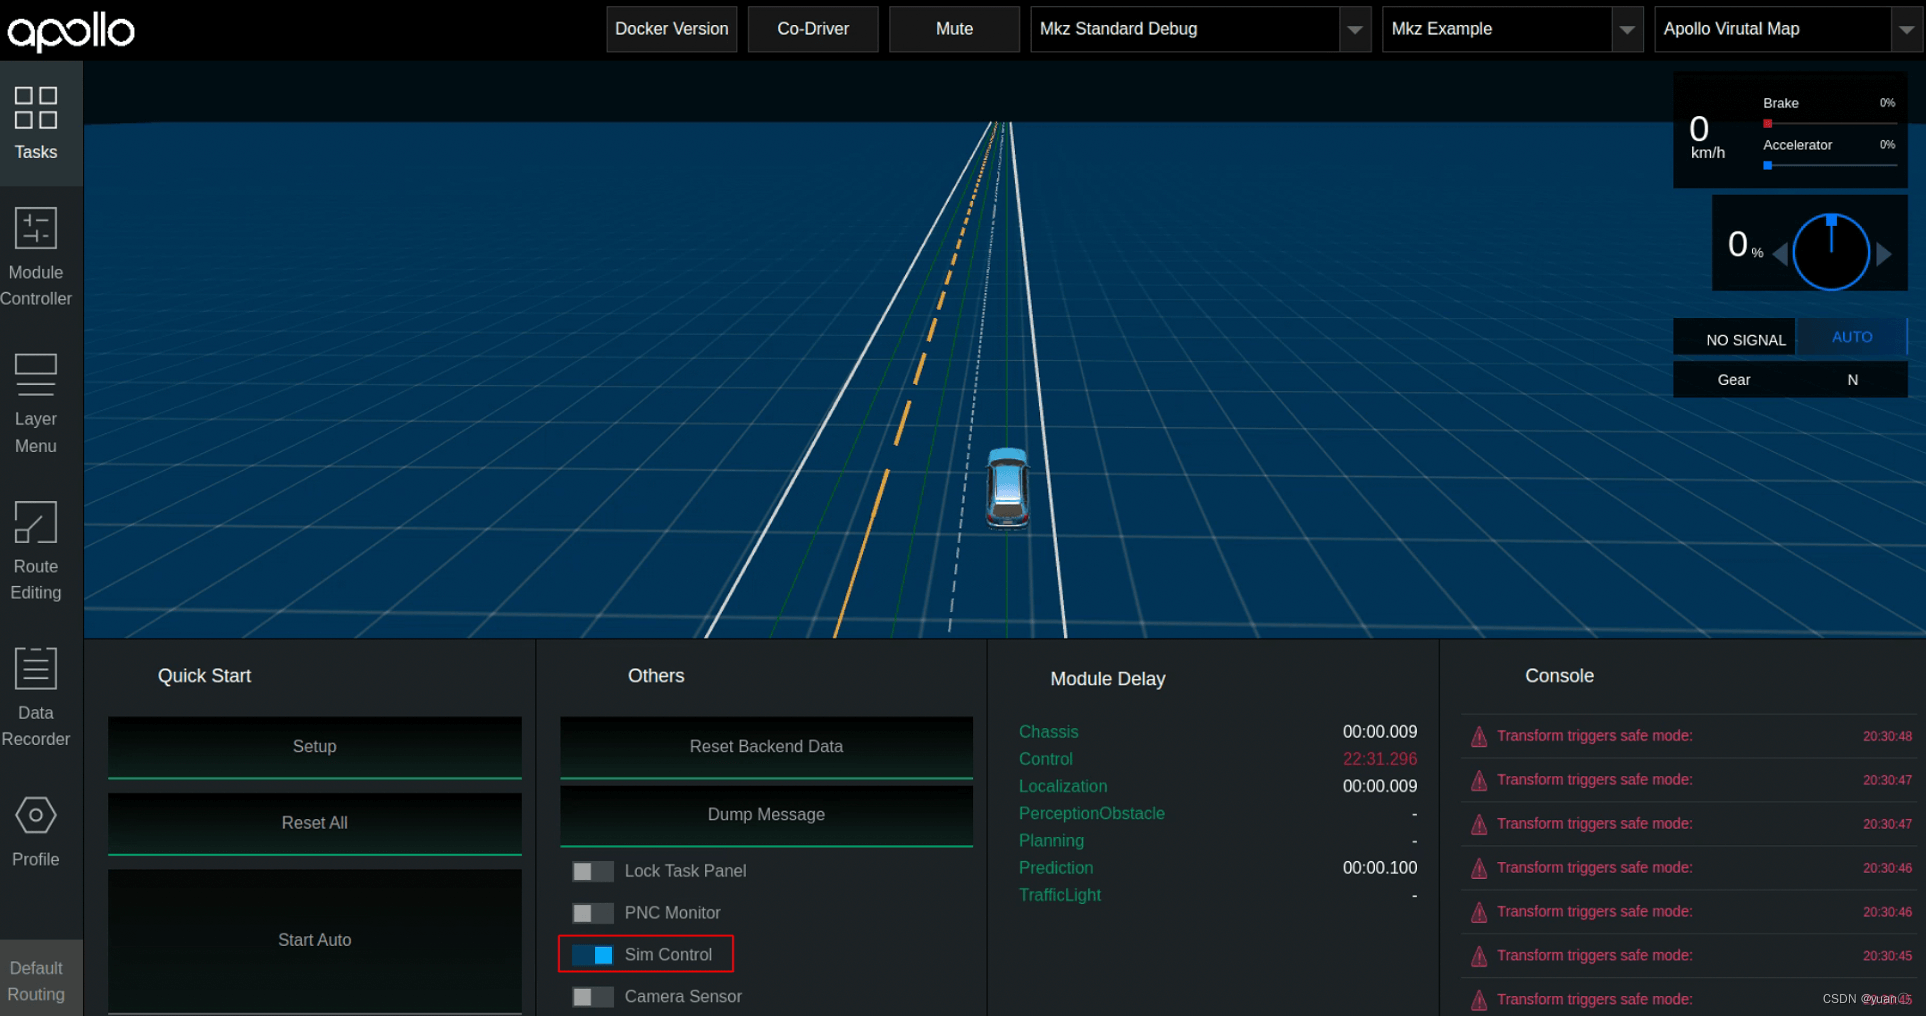Click the AUTO driving mode indicator

pos(1852,337)
